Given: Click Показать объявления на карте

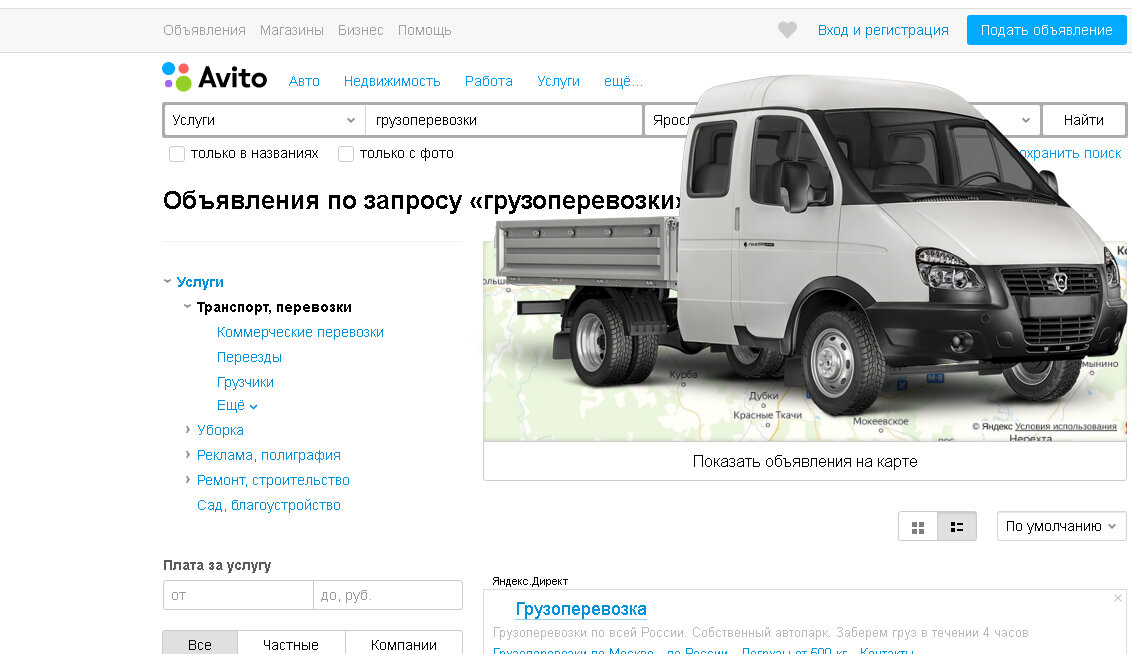Looking at the screenshot, I should coord(805,461).
